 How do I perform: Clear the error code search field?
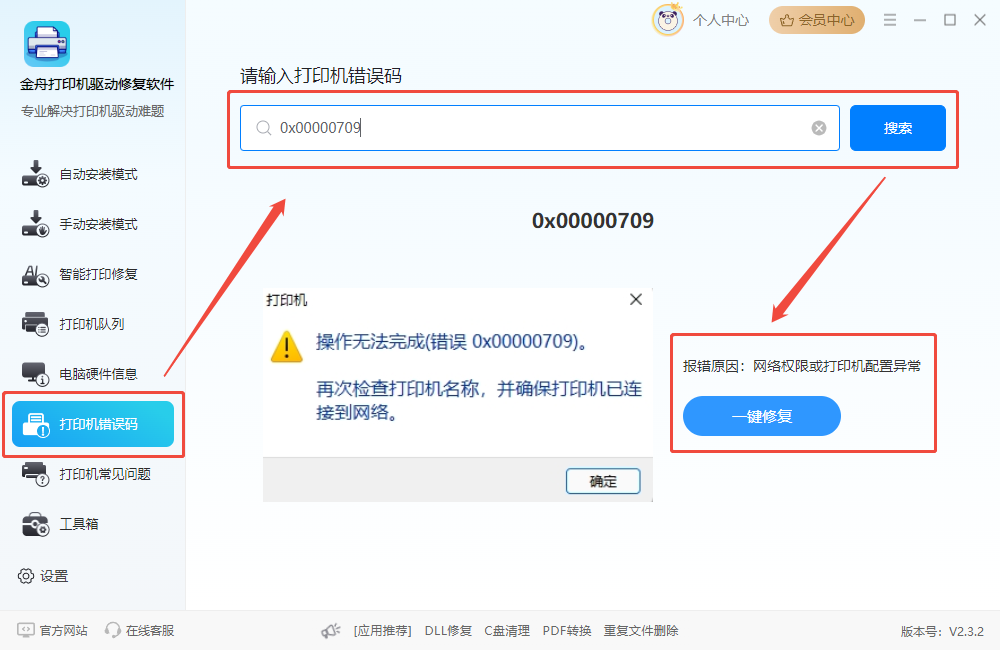819,128
